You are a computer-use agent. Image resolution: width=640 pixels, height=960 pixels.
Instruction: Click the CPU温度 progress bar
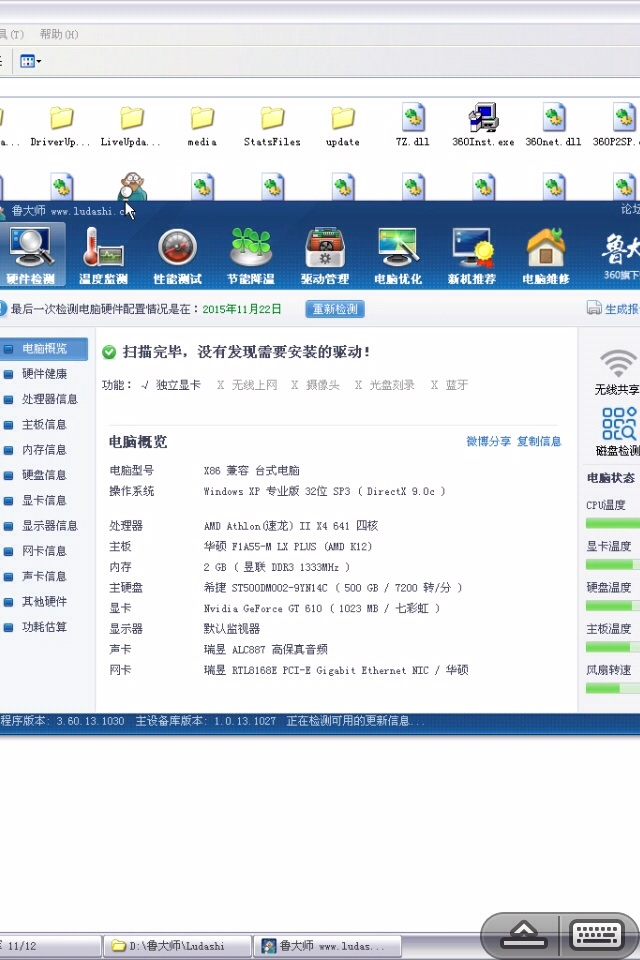(x=612, y=523)
